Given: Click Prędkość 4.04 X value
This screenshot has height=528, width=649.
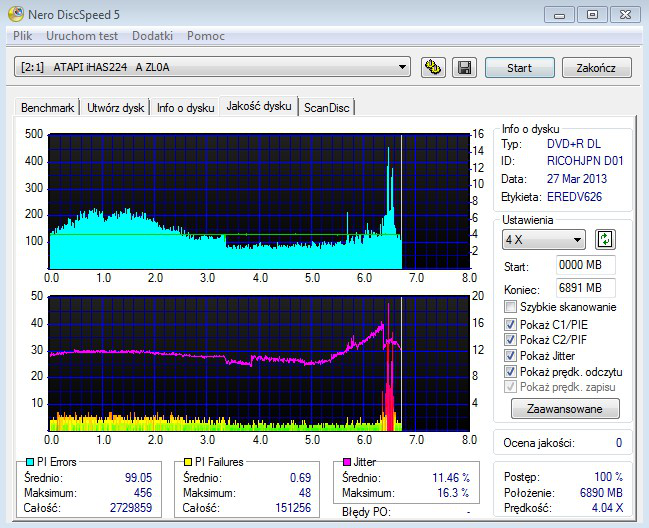Looking at the screenshot, I should pos(607,508).
